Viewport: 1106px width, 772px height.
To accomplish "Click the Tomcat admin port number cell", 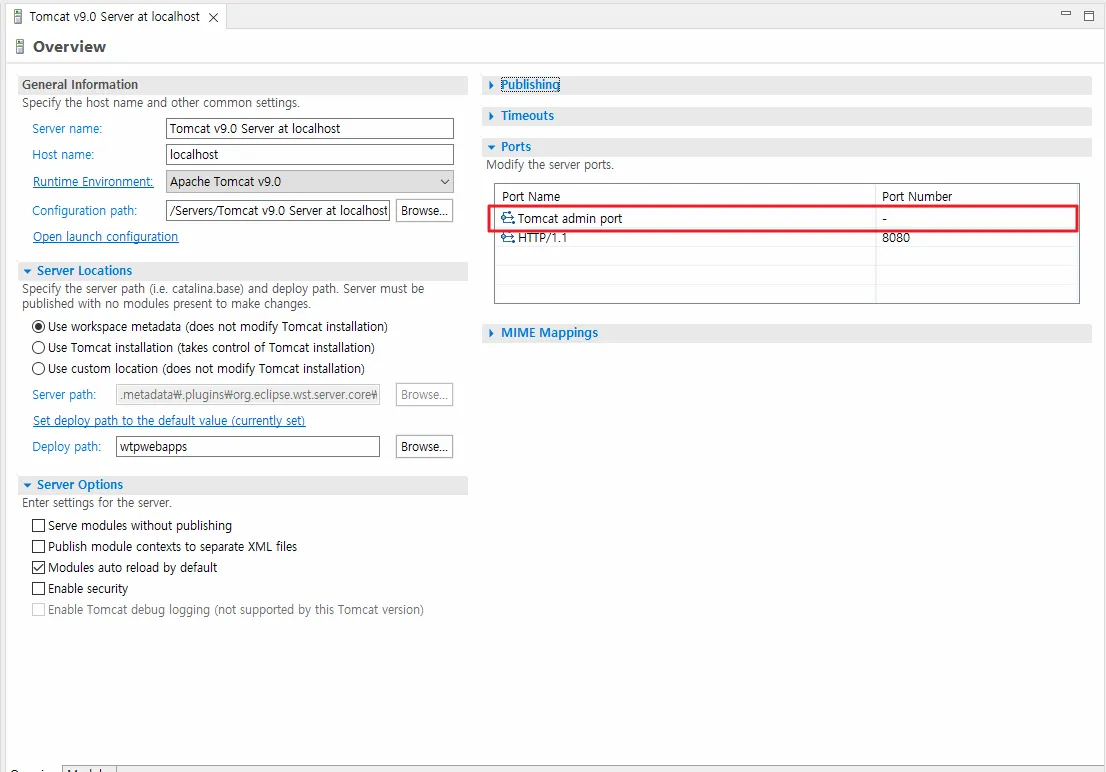I will pos(976,218).
